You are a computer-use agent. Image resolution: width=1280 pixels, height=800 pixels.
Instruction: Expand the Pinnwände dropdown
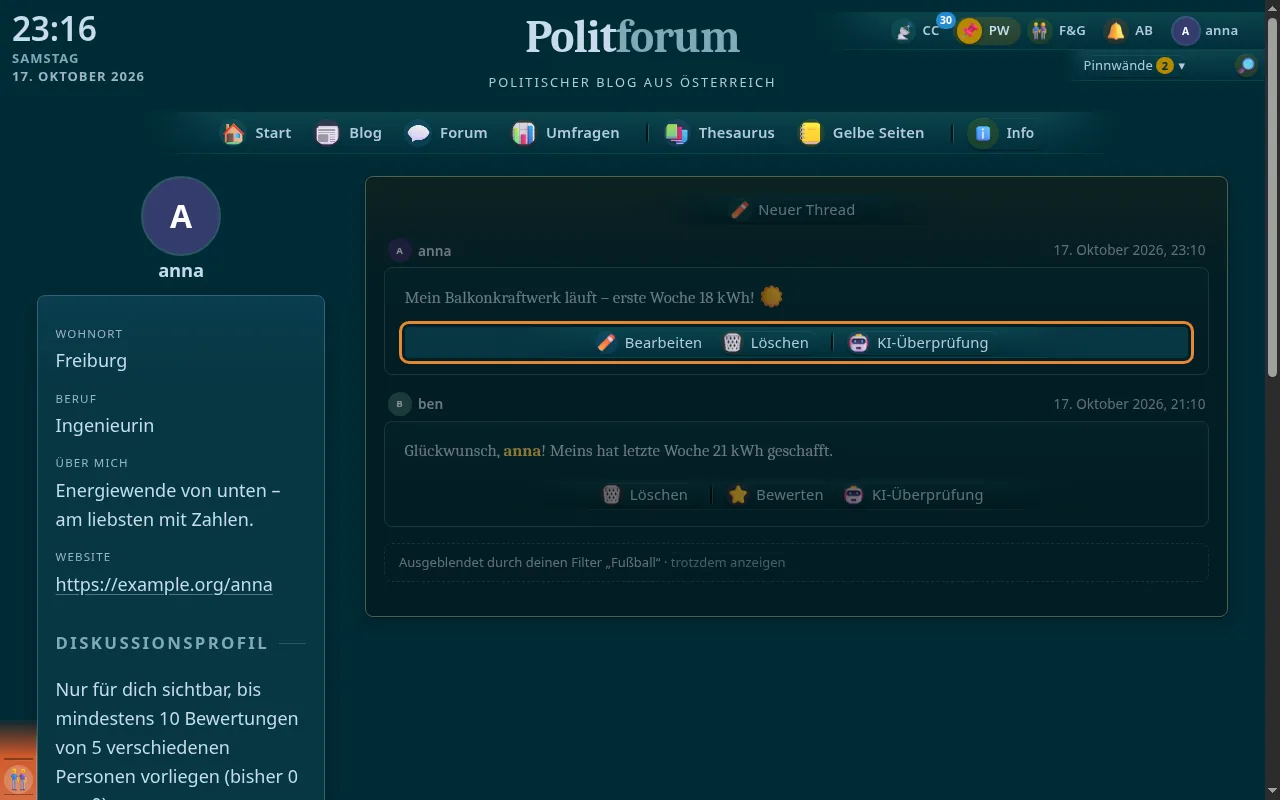pyautogui.click(x=1134, y=66)
